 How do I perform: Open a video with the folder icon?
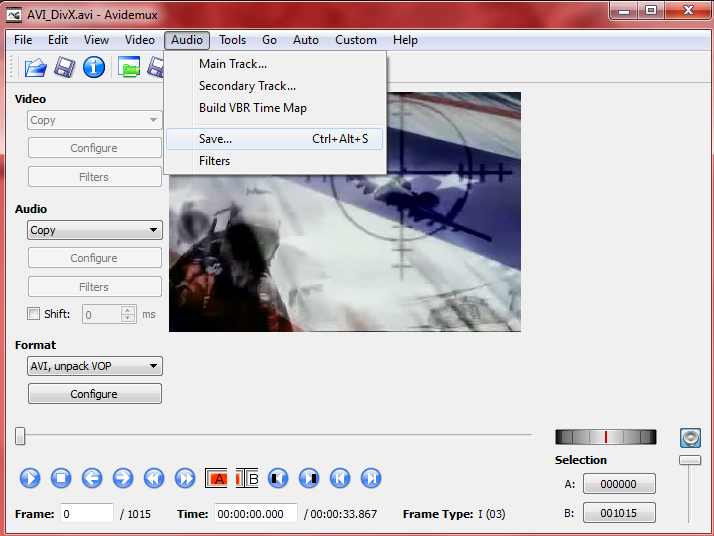click(x=36, y=68)
